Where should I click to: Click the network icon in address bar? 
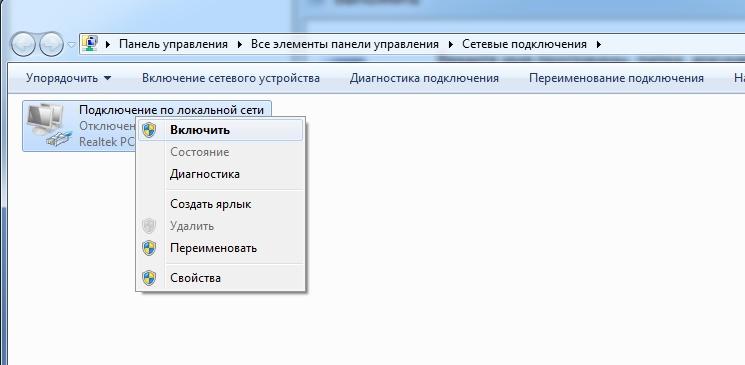(90, 44)
